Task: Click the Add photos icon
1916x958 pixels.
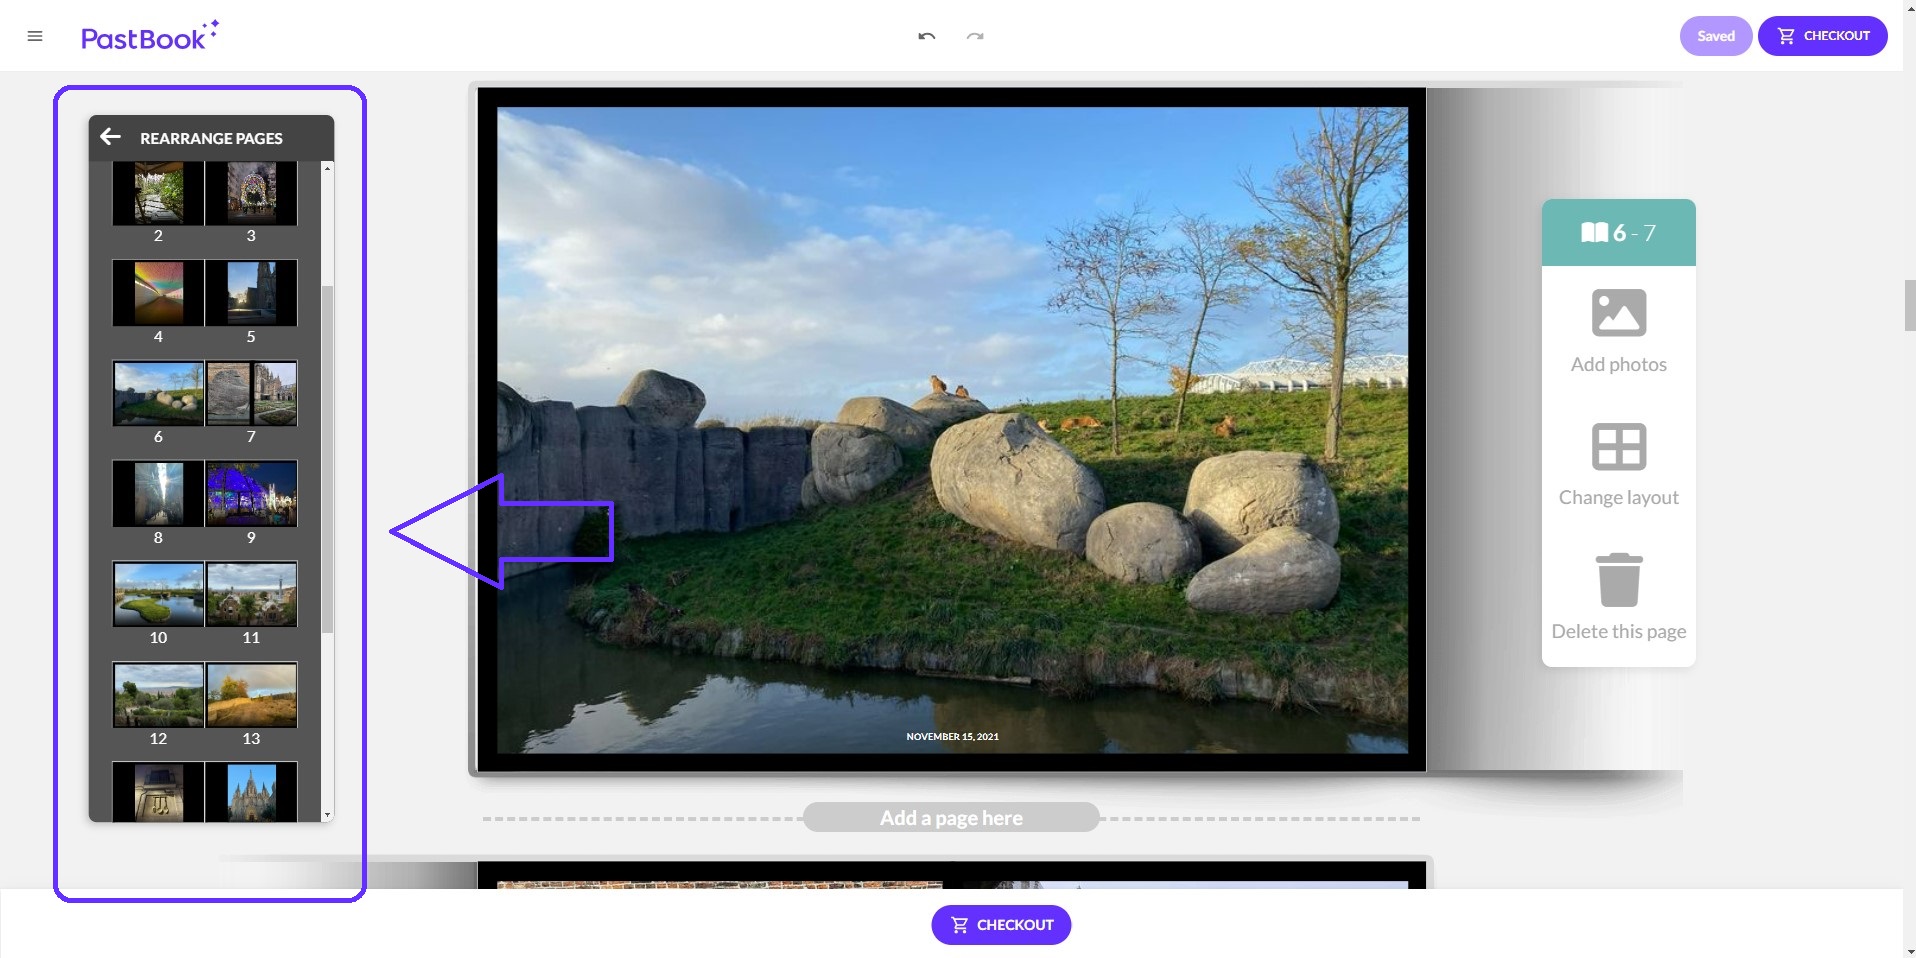Action: click(1618, 313)
